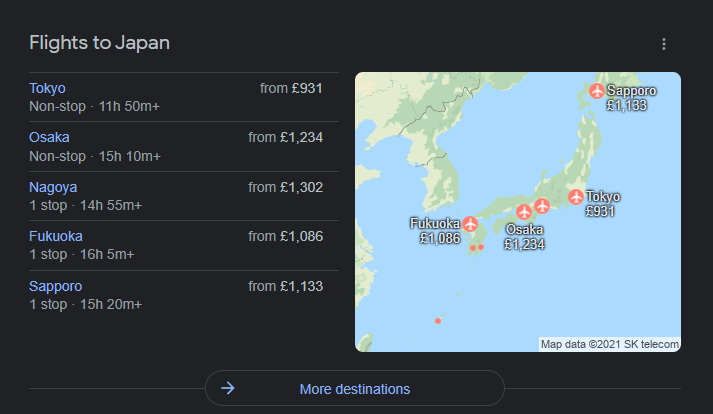Choose Fukuoka in the flight list
This screenshot has height=414, width=713.
56,237
